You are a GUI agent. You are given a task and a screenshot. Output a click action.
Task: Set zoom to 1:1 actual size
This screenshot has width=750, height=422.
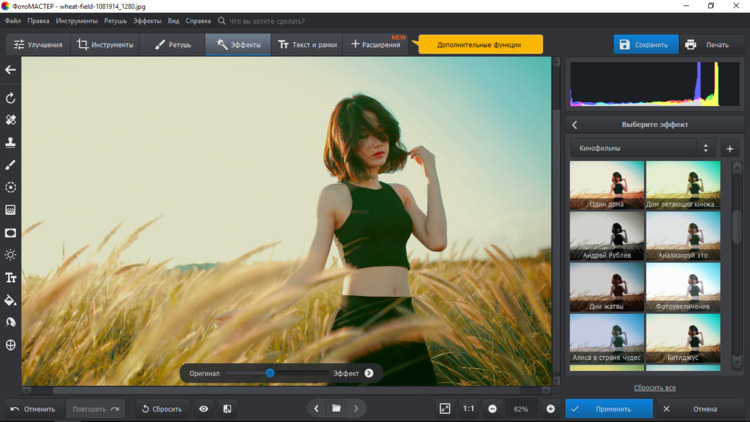pyautogui.click(x=468, y=409)
